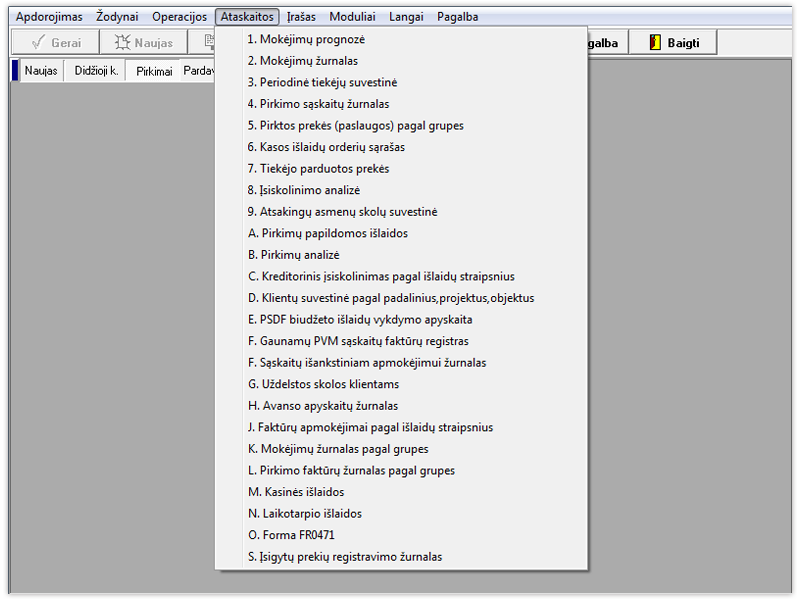800x600 pixels.
Task: Select A. Pirkimų papildomos išlaidos
Action: (x=401, y=233)
